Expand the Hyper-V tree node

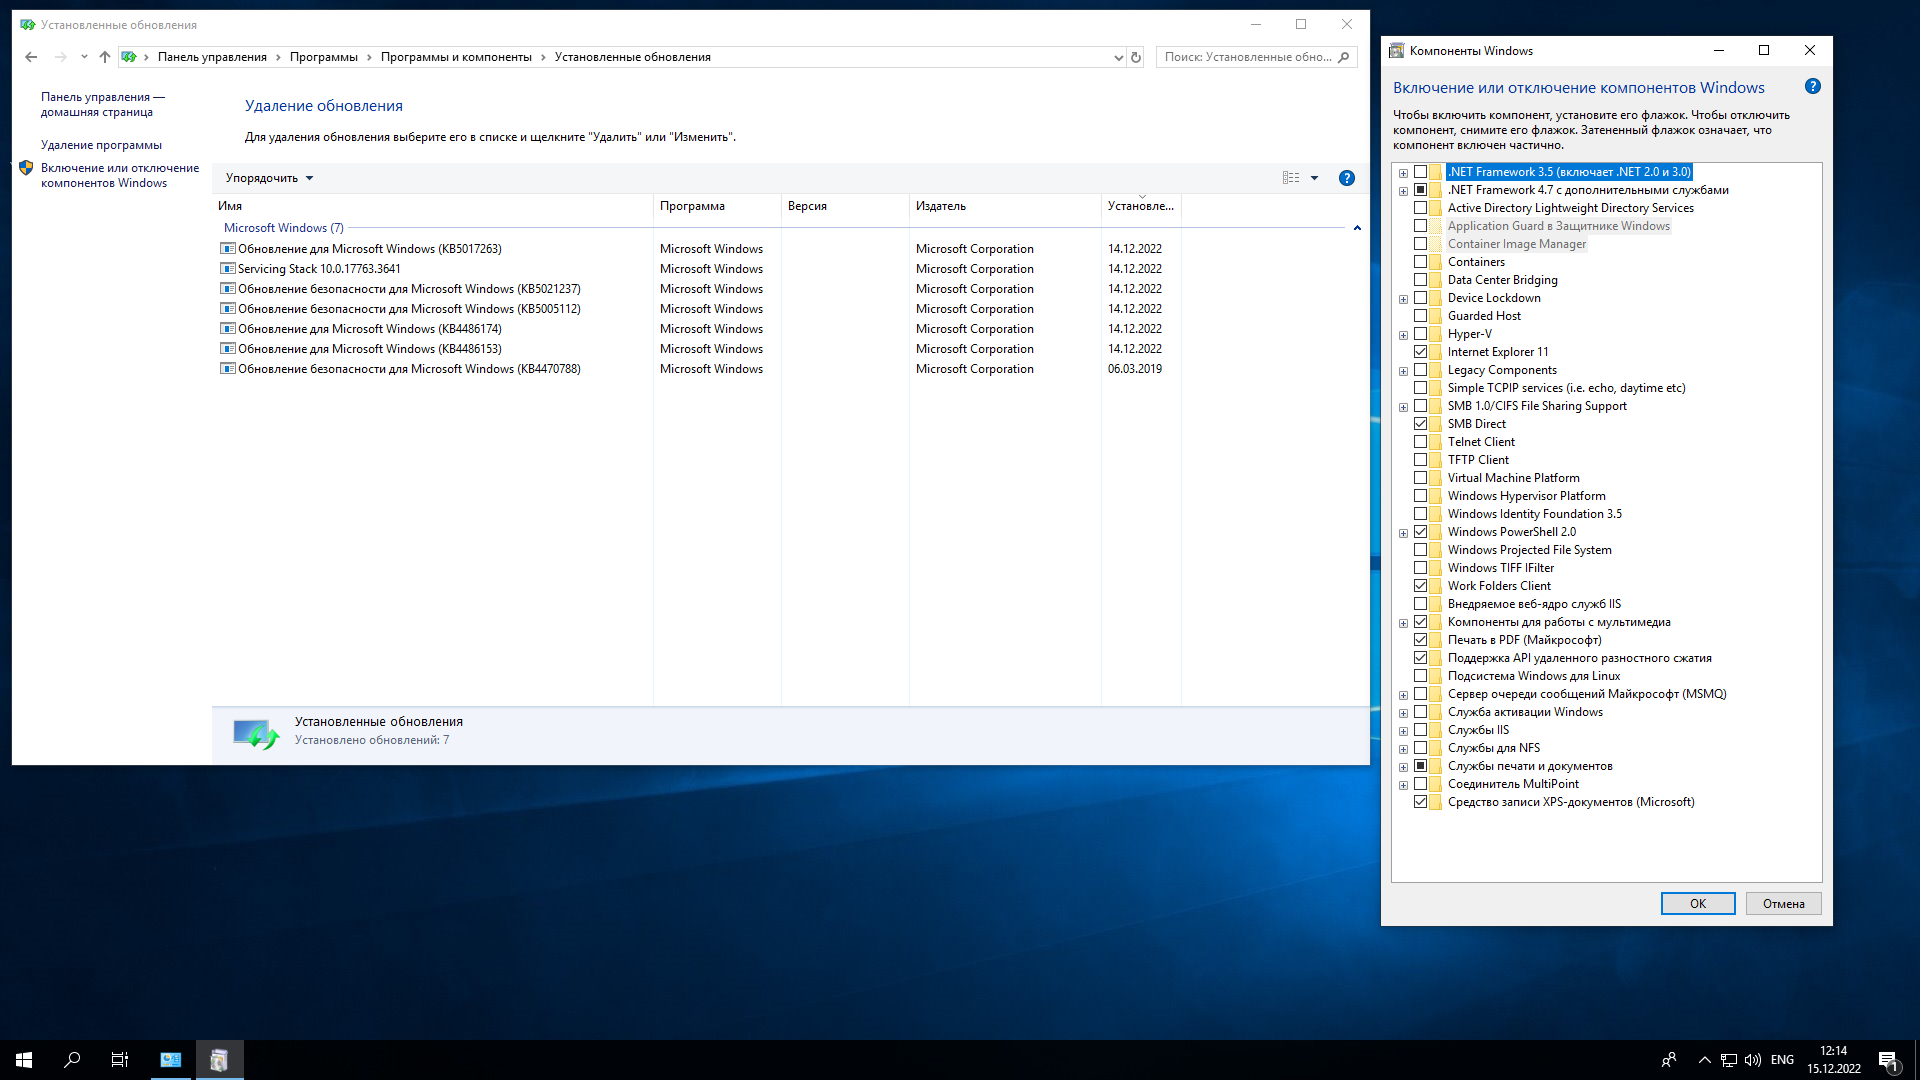(x=1403, y=335)
